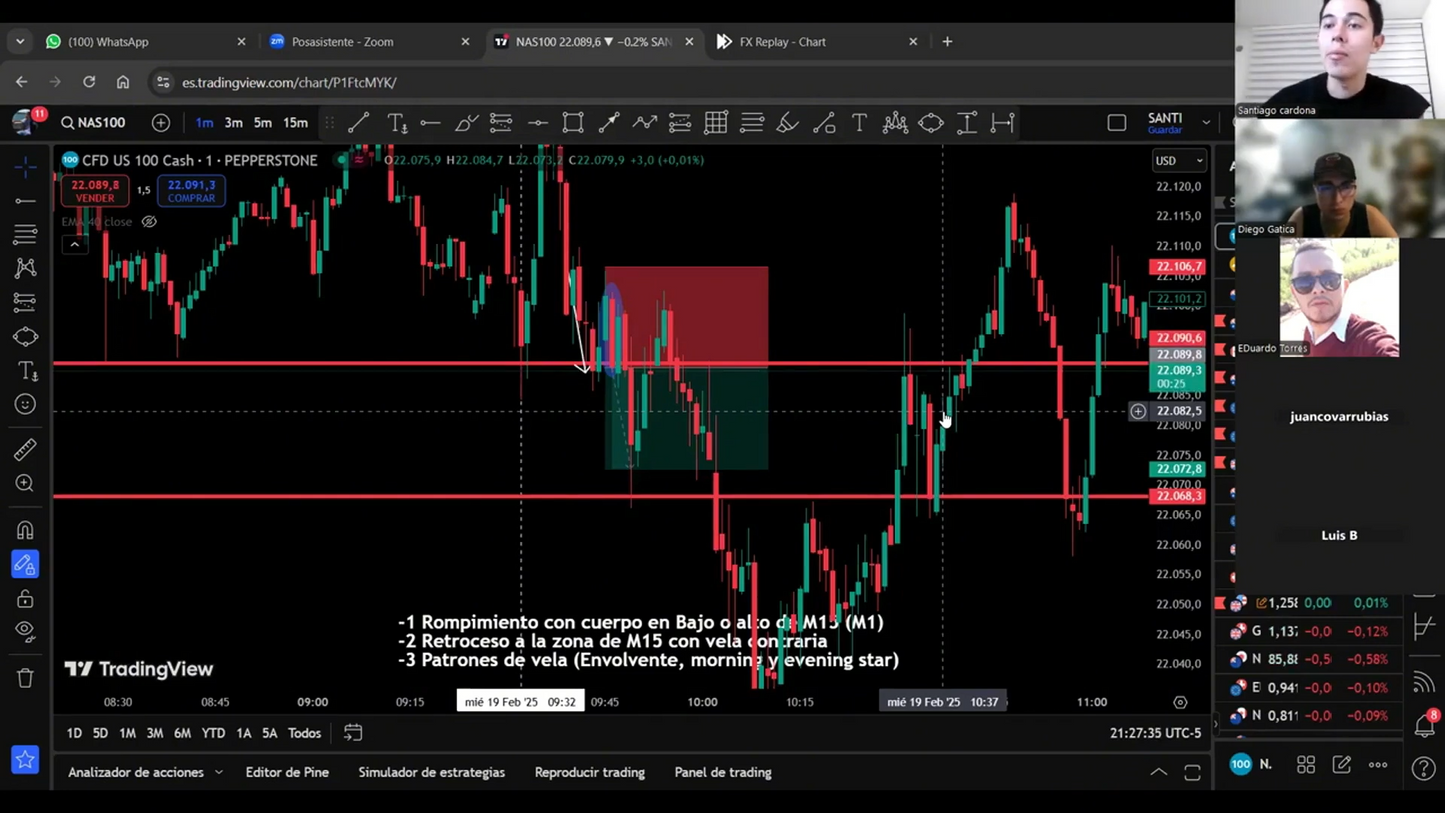Click the trend line tool in toolbar

pos(358,123)
